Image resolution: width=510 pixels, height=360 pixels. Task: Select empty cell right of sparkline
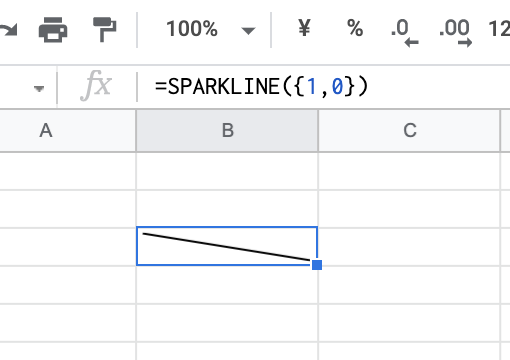point(410,247)
